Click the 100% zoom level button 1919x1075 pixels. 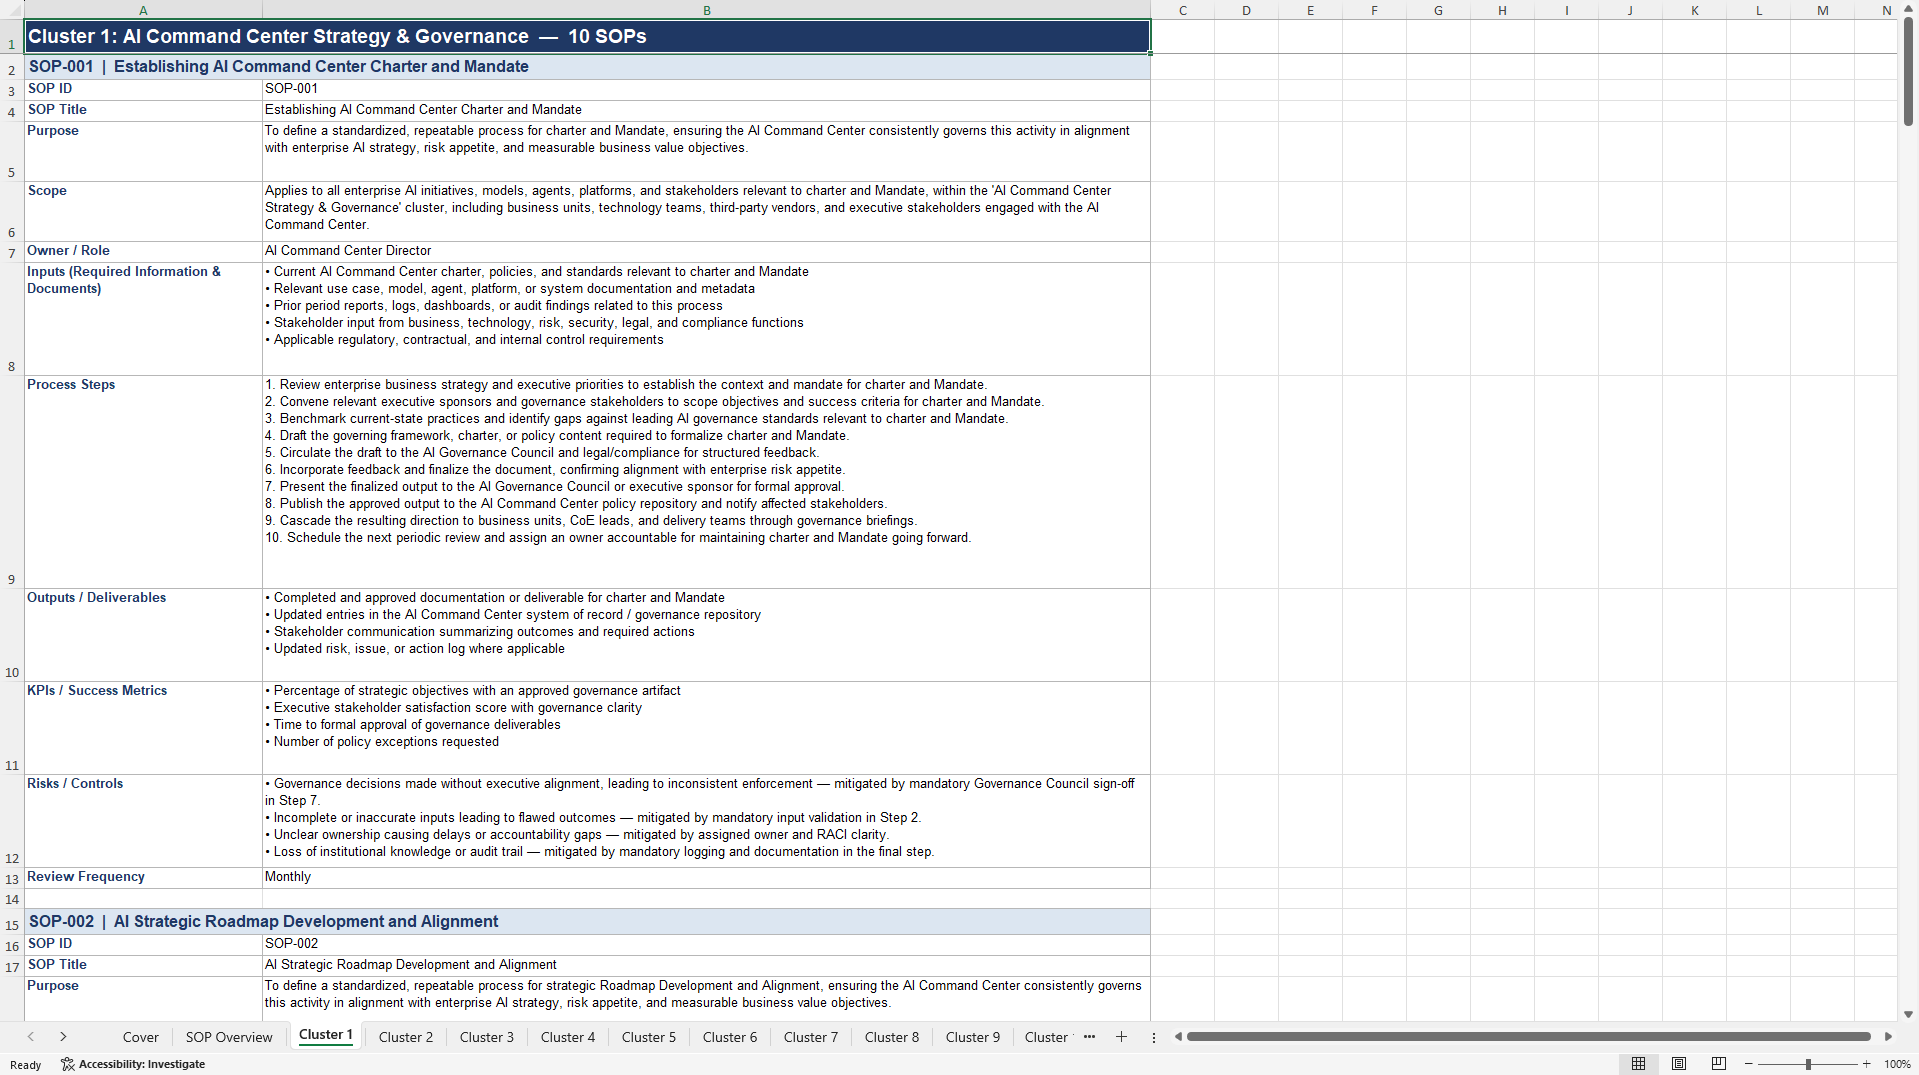1897,1064
